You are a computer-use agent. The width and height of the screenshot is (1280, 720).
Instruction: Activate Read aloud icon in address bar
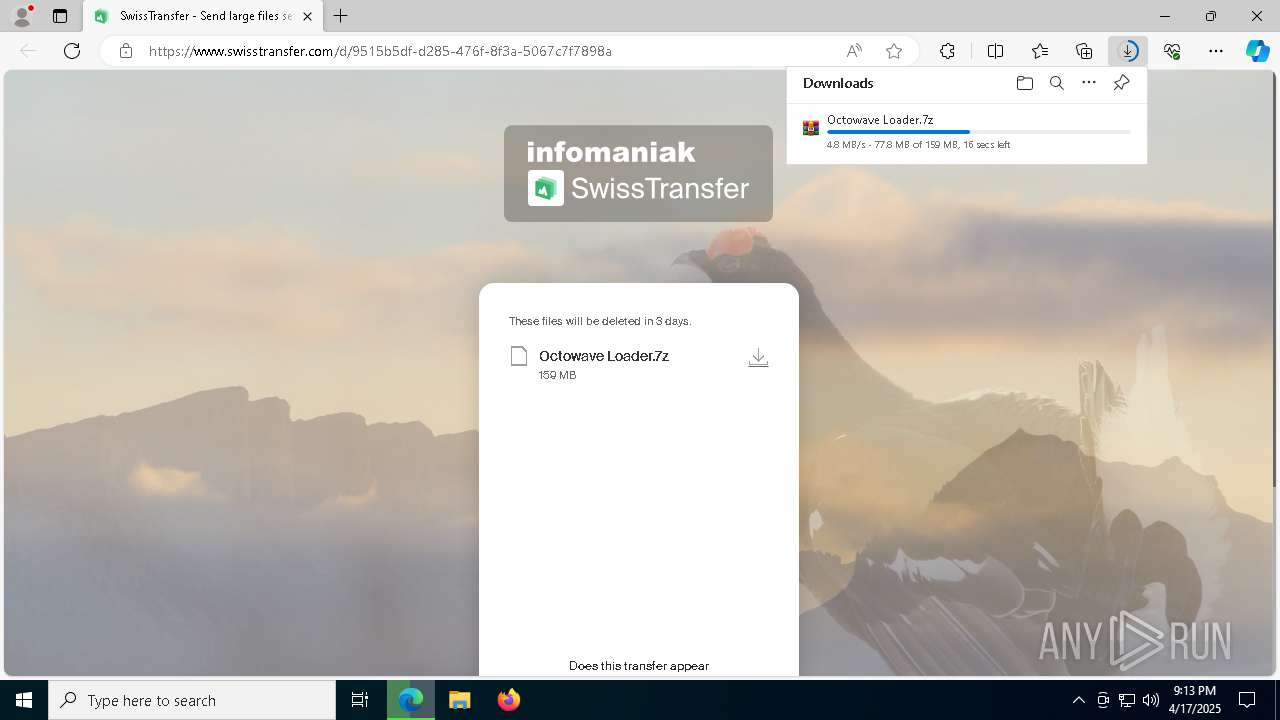(x=854, y=51)
